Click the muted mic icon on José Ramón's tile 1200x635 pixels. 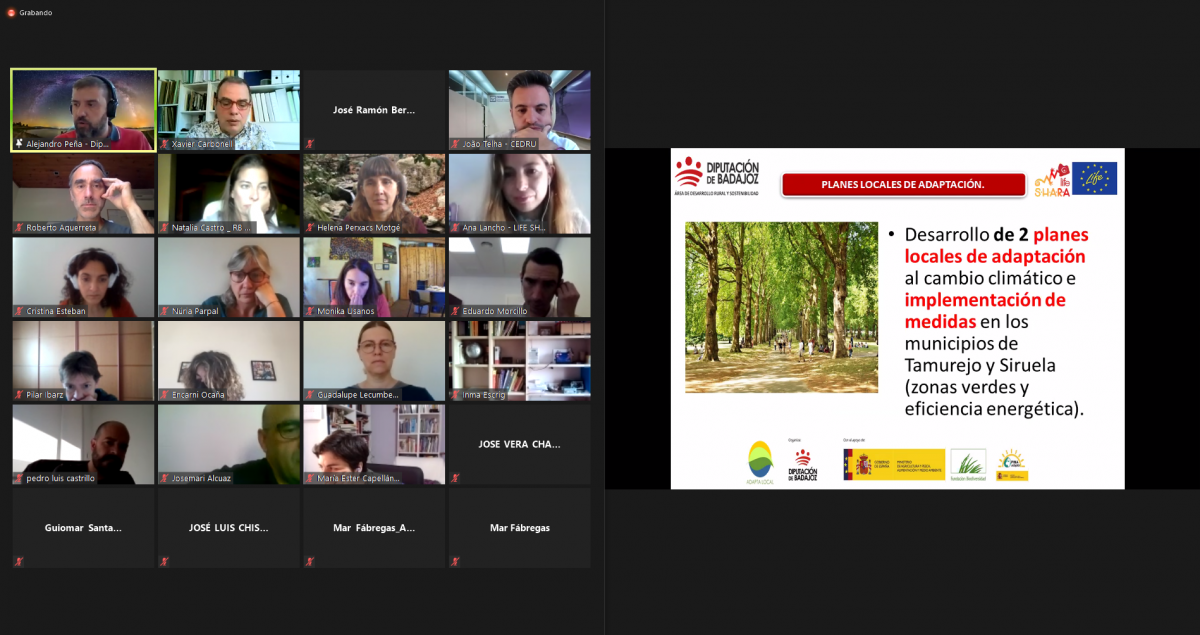click(310, 144)
